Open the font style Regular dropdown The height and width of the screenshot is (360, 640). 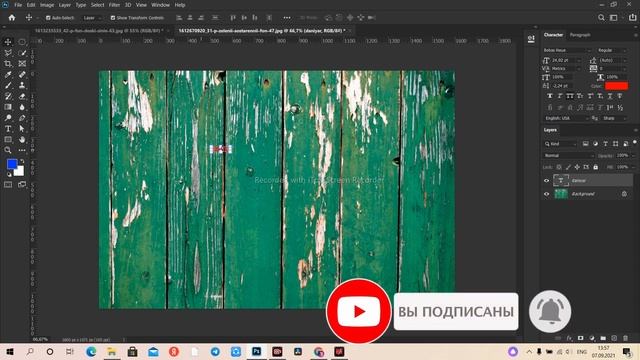coord(612,50)
